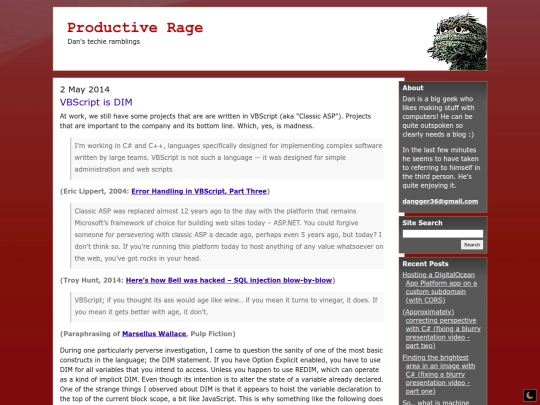540x405 pixels.
Task: Focus the Site Search text field
Action: coord(443,234)
